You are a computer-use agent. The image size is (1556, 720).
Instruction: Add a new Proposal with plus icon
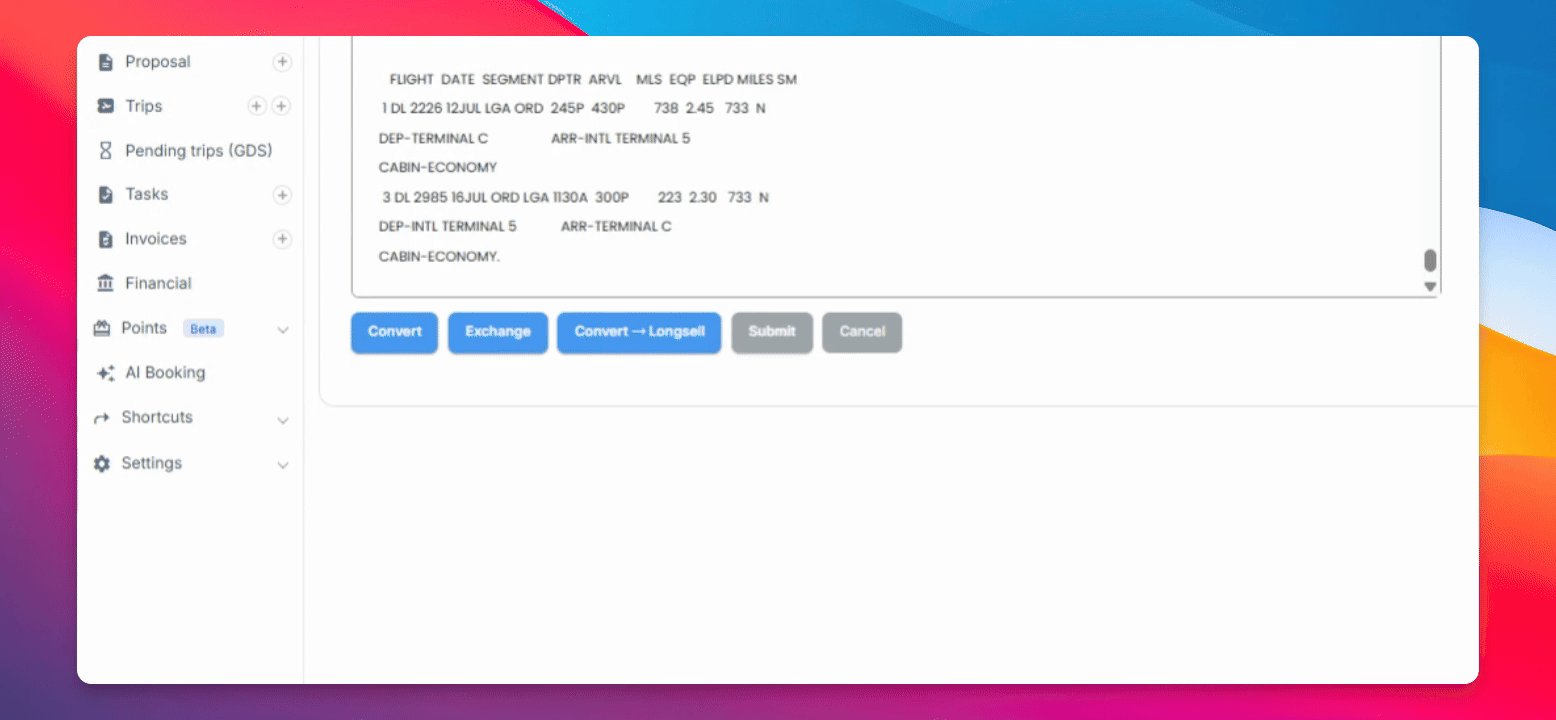[x=283, y=62]
